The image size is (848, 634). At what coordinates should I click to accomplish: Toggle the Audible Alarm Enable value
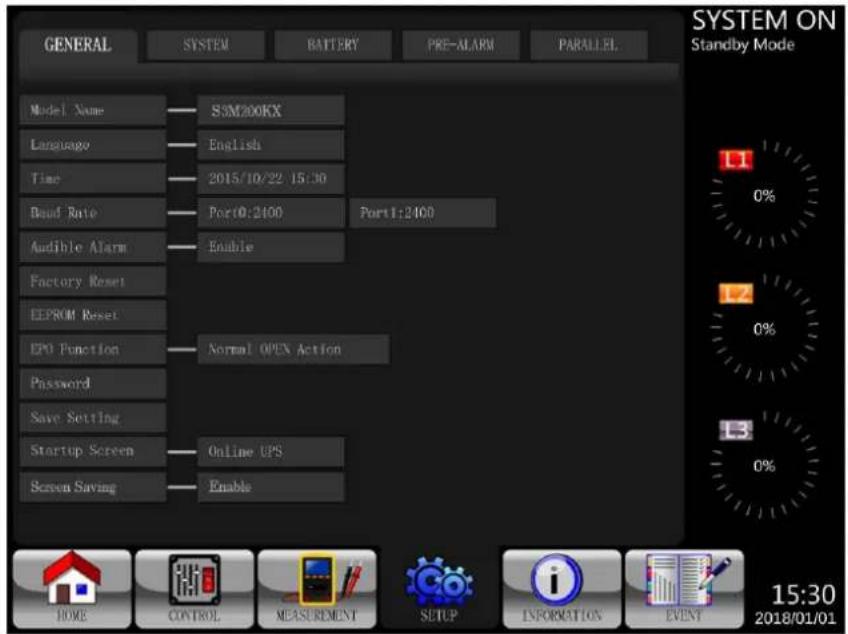tap(271, 247)
